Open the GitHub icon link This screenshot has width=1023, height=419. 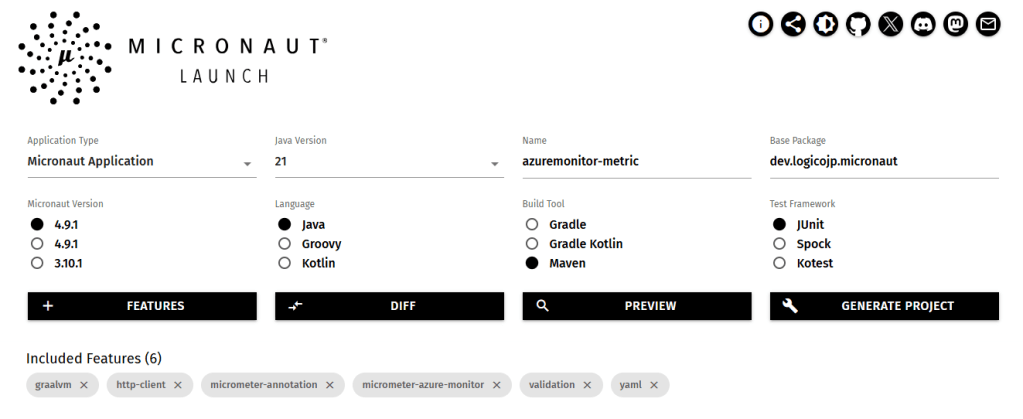pos(858,24)
